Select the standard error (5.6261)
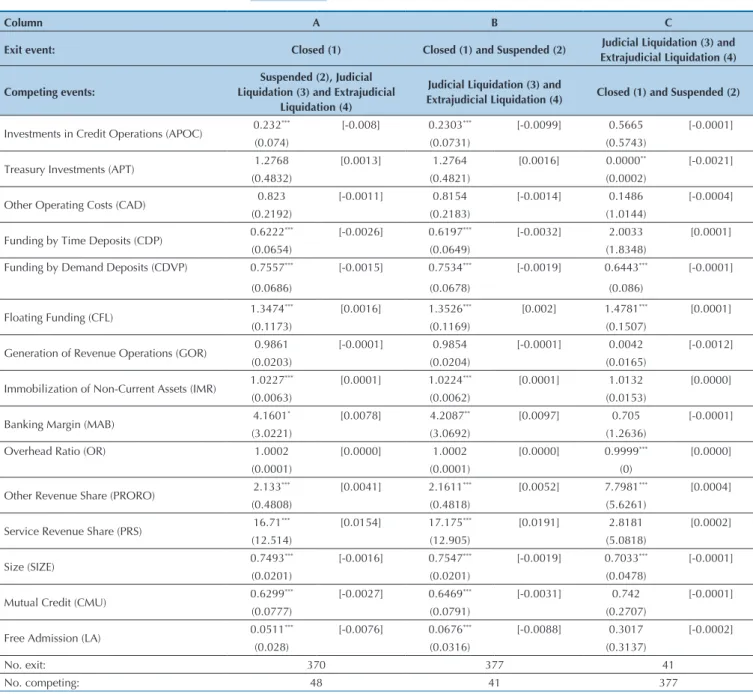753x694 pixels. [626, 504]
